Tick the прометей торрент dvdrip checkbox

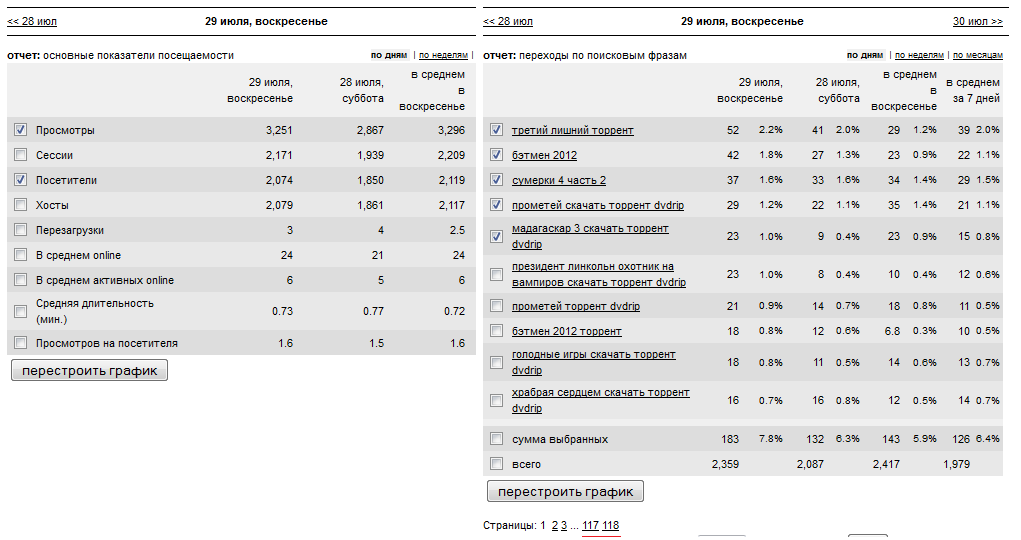[x=497, y=306]
